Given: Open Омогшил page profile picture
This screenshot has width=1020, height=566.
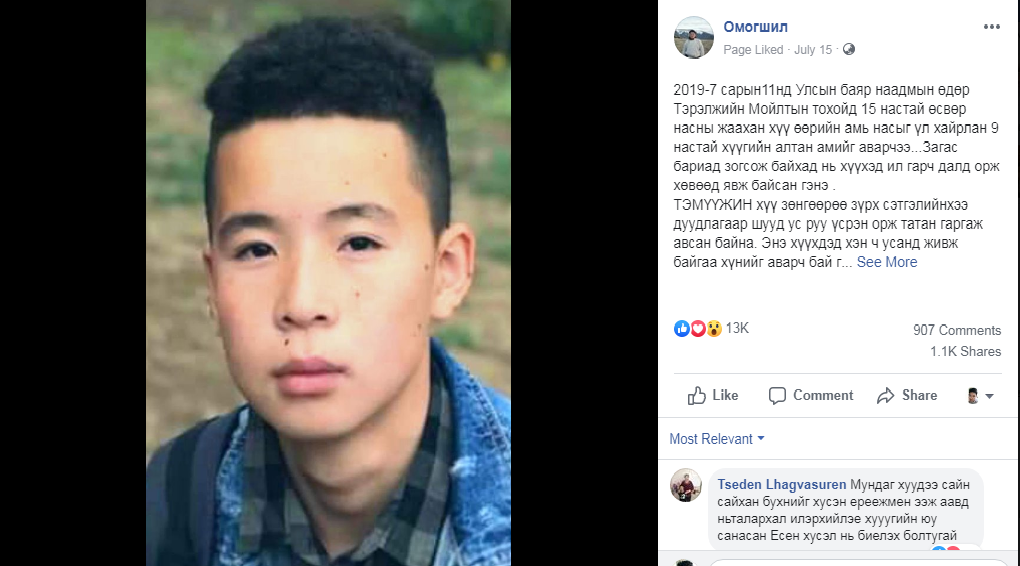Looking at the screenshot, I should [693, 38].
